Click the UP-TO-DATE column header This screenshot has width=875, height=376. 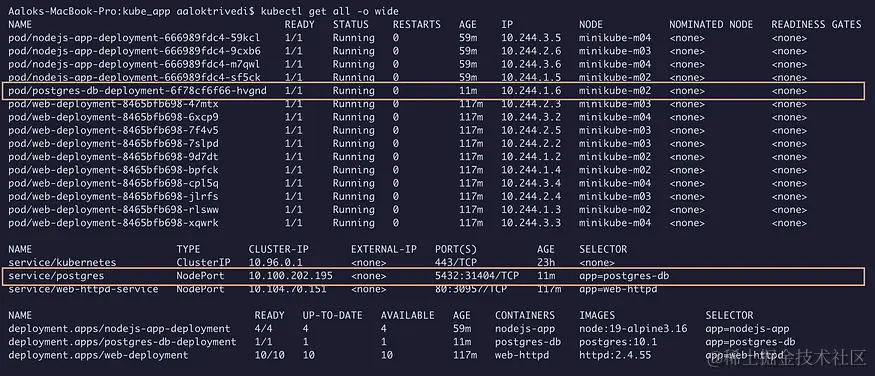[333, 316]
